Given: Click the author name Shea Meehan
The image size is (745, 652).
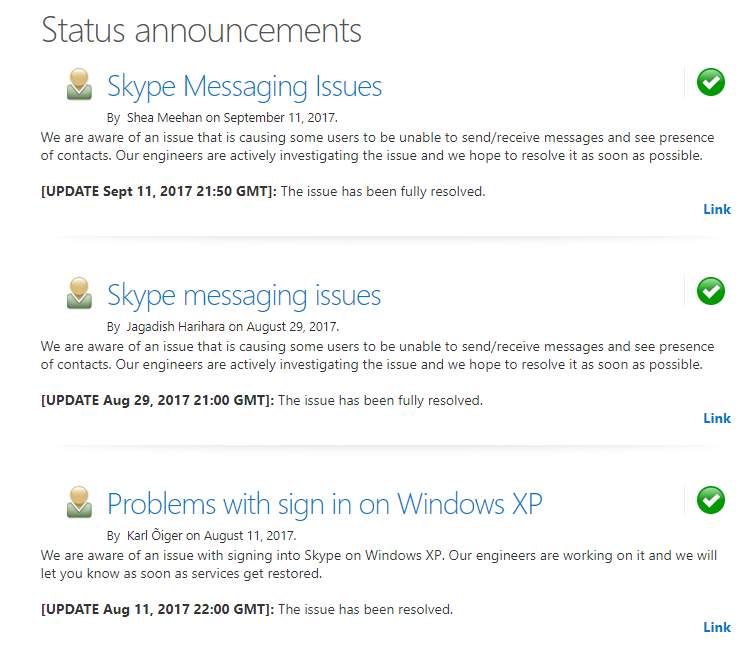Looking at the screenshot, I should pos(164,117).
